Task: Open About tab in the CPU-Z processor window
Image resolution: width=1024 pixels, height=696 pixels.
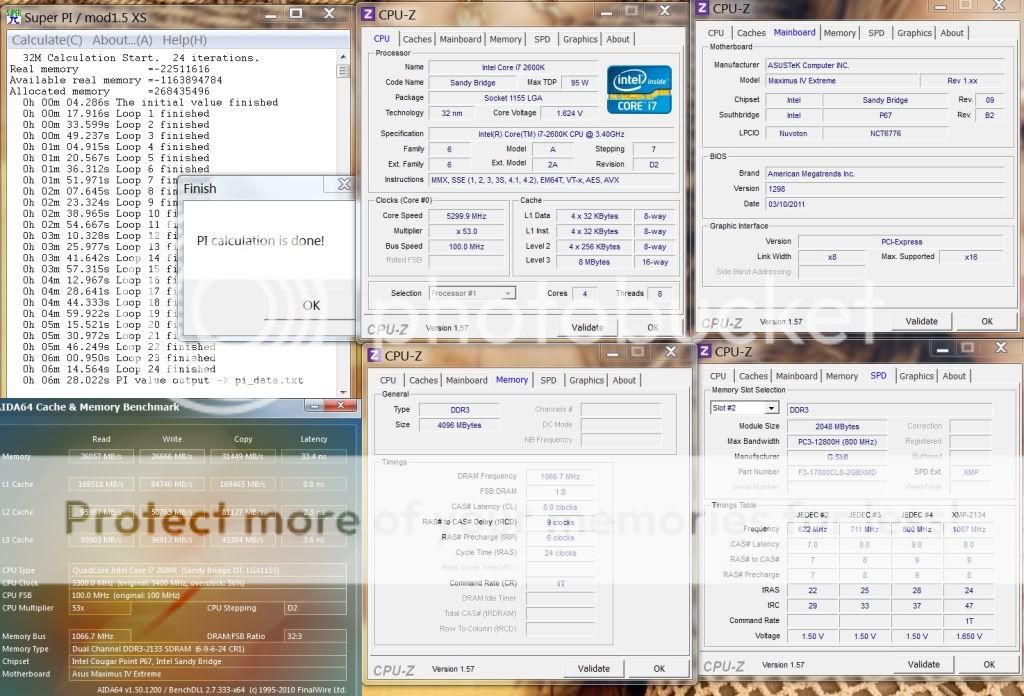Action: 618,39
